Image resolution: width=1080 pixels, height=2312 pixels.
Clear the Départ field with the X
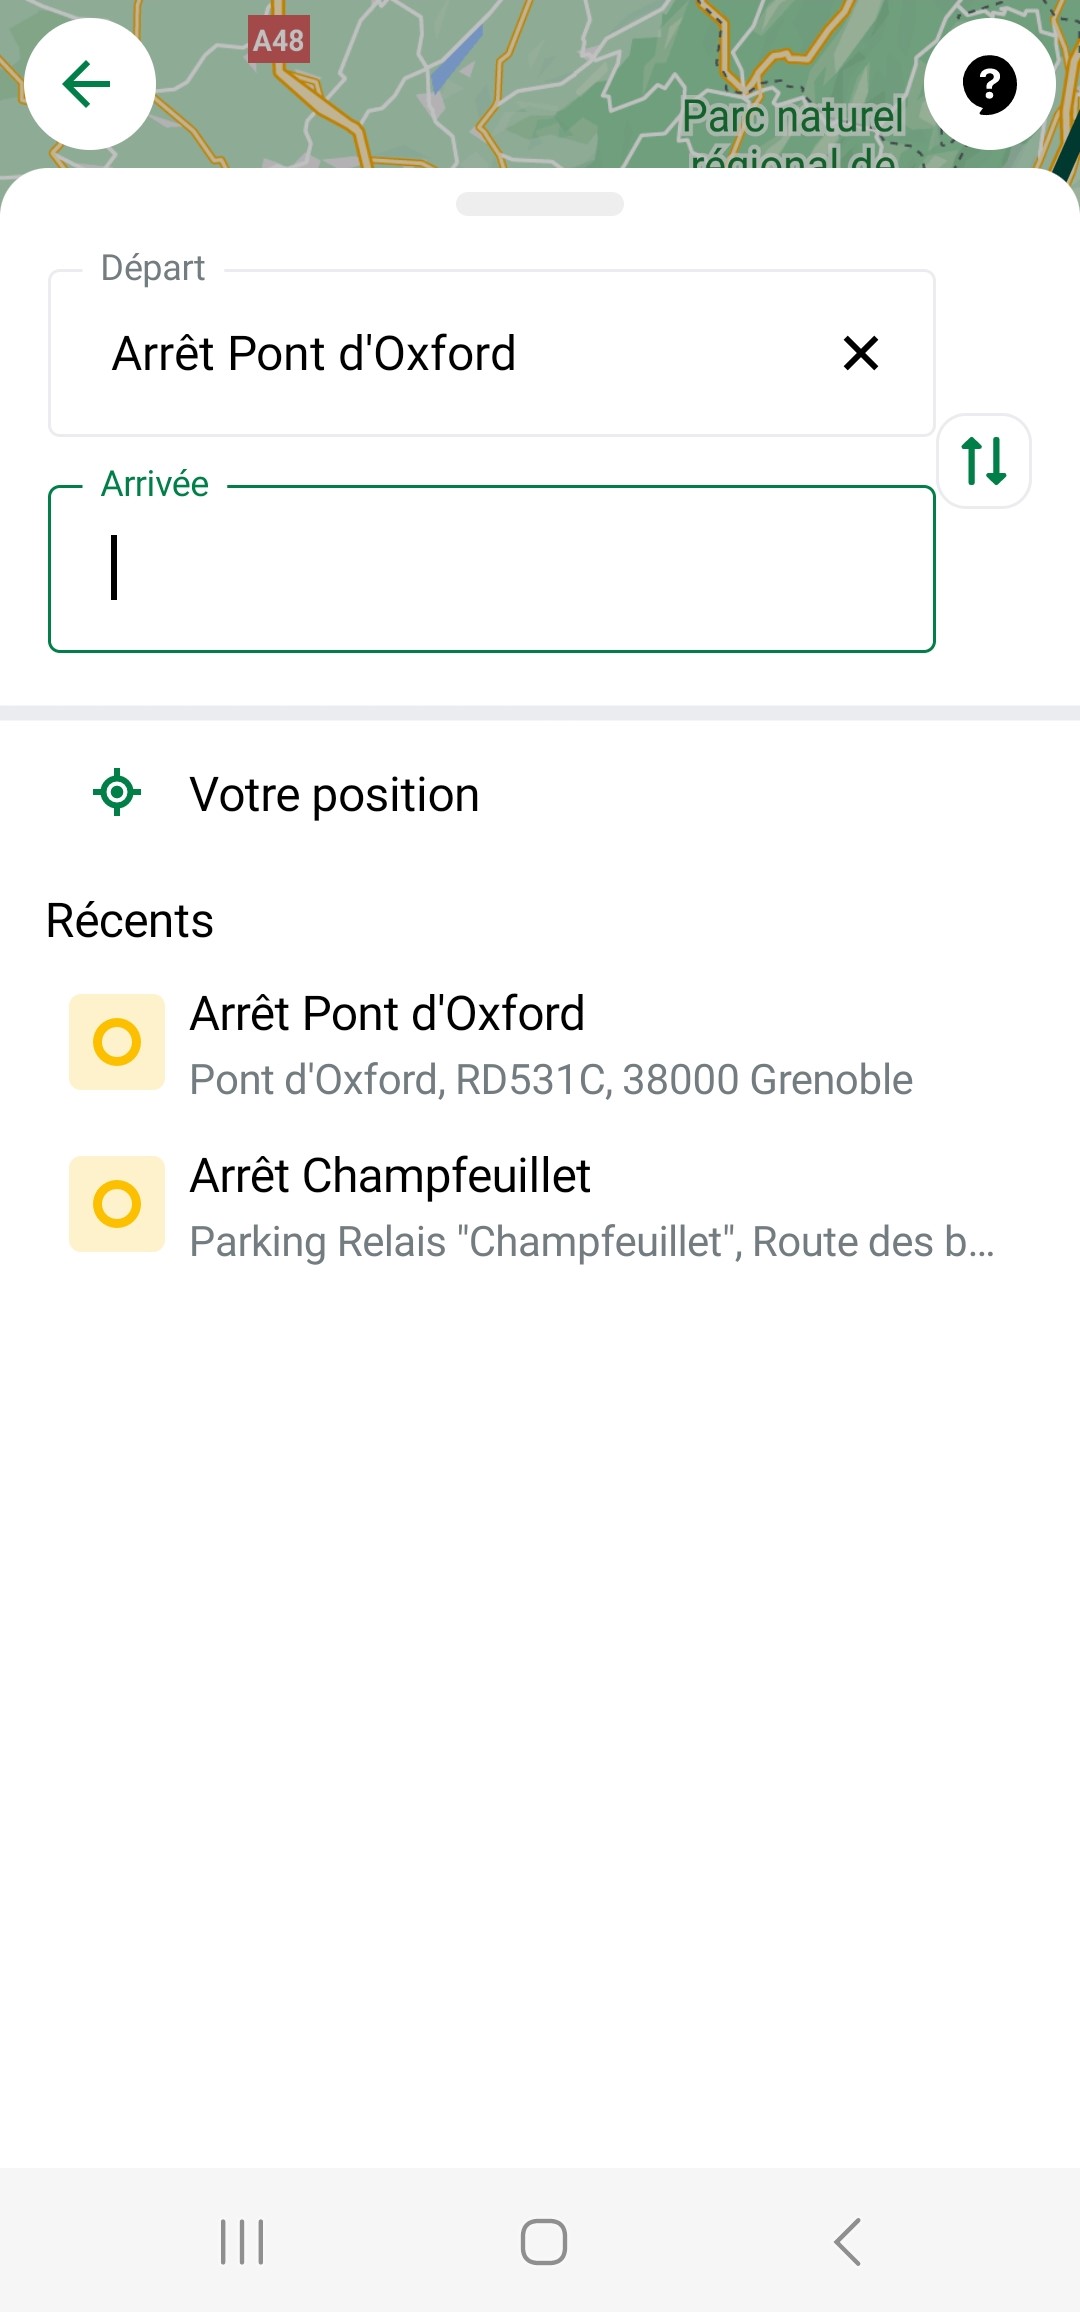pos(860,353)
